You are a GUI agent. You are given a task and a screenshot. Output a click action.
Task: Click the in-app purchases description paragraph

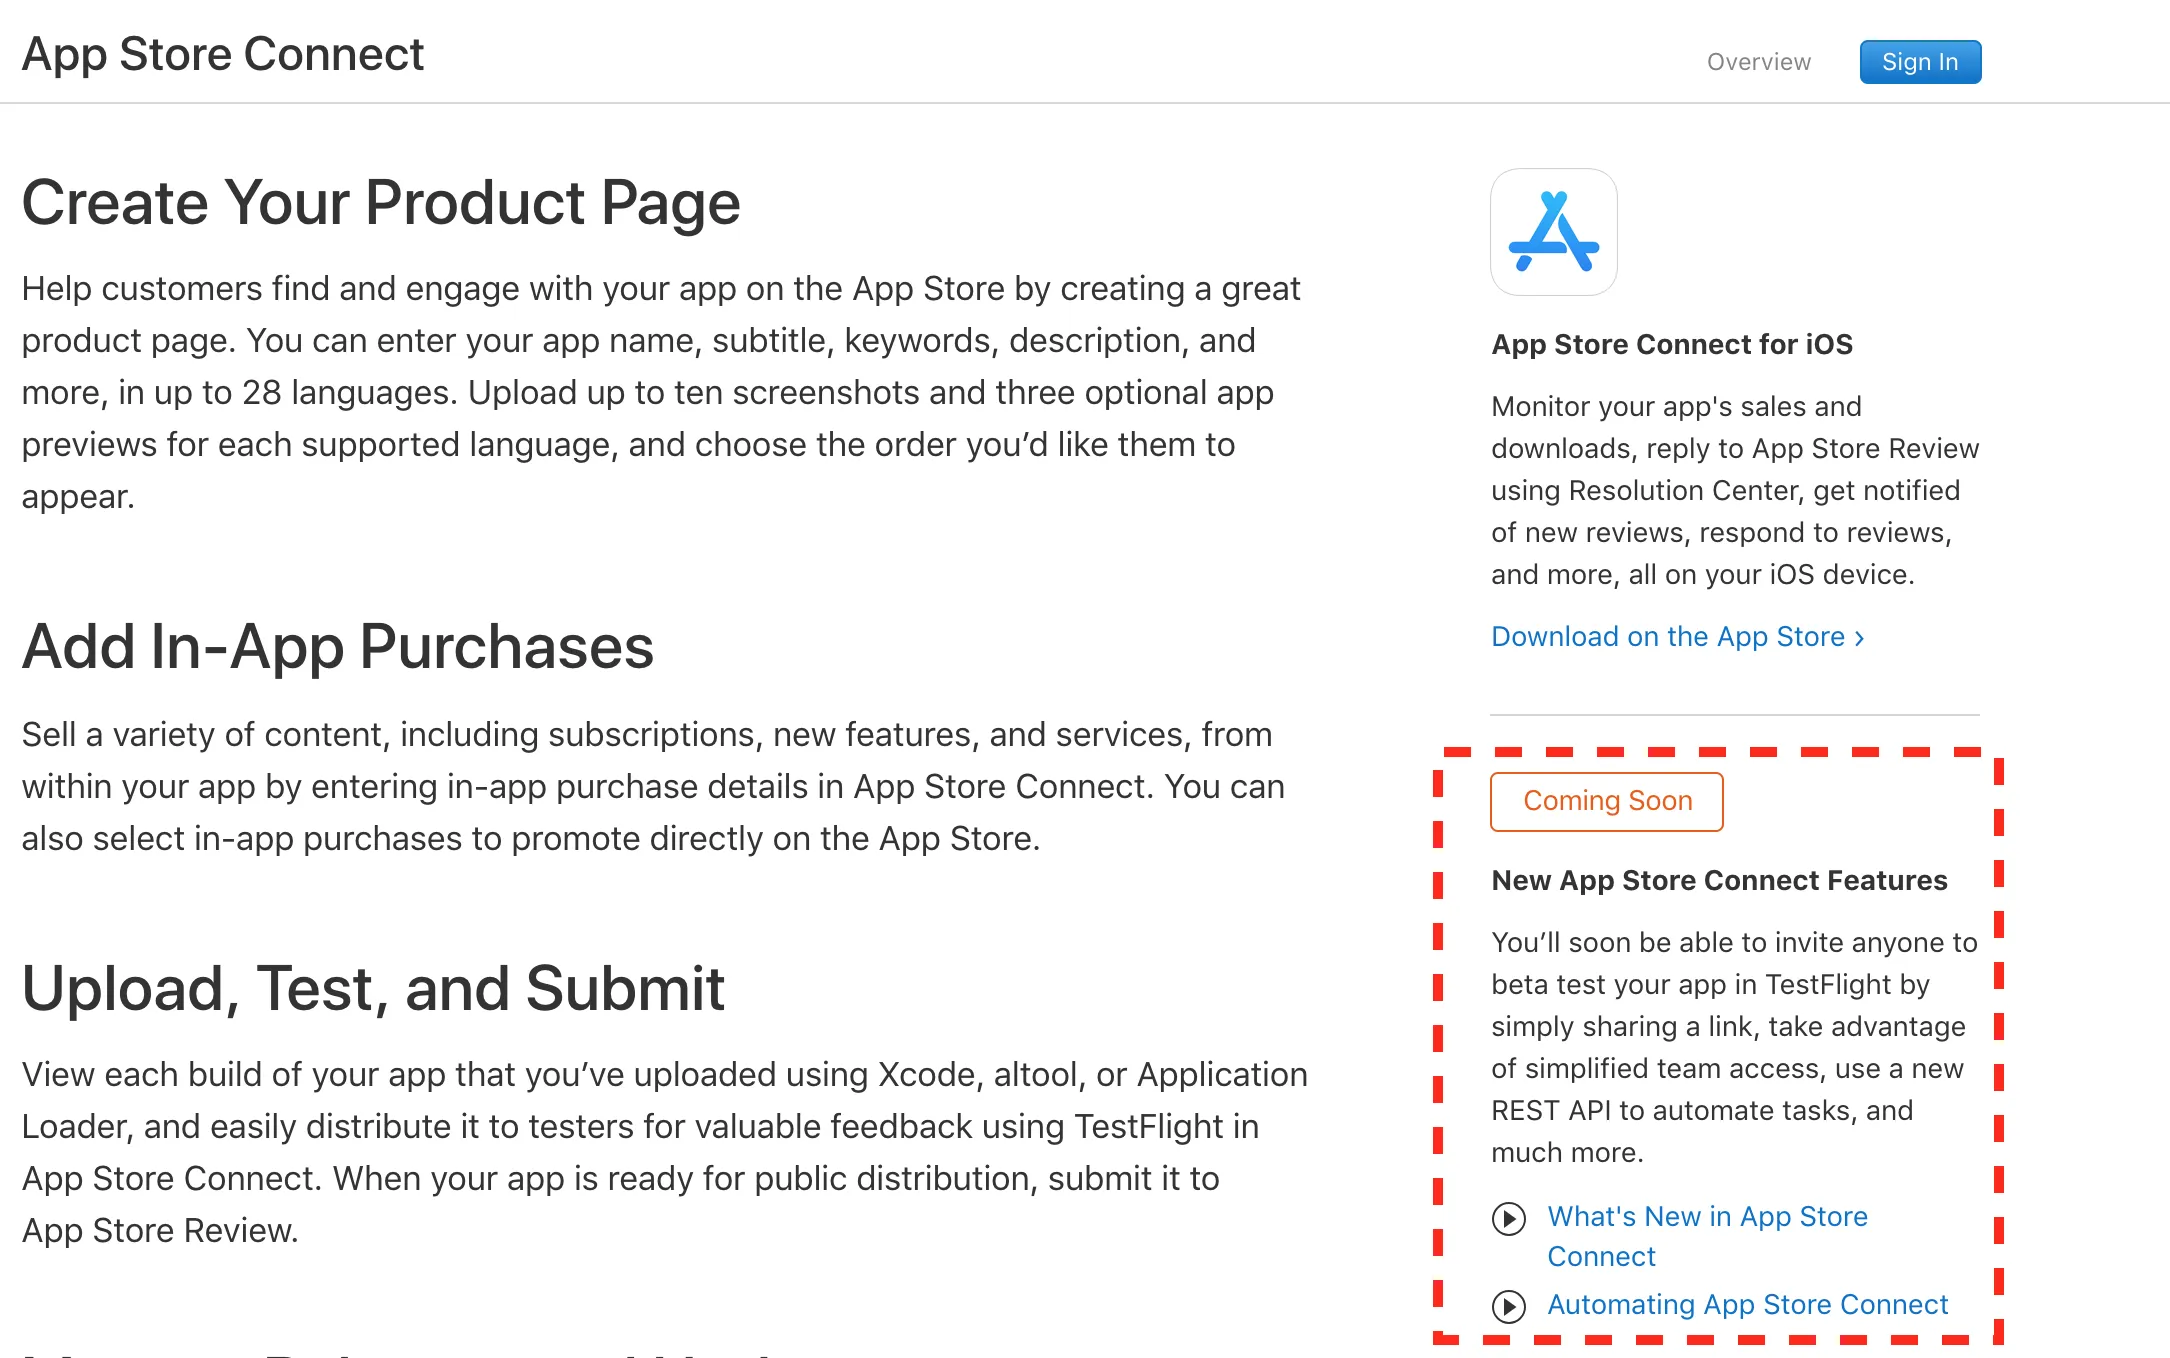[x=652, y=787]
